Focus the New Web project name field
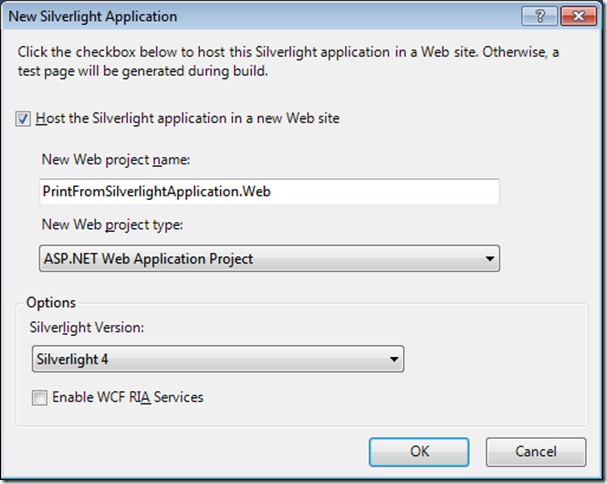Image resolution: width=607 pixels, height=484 pixels. point(268,192)
